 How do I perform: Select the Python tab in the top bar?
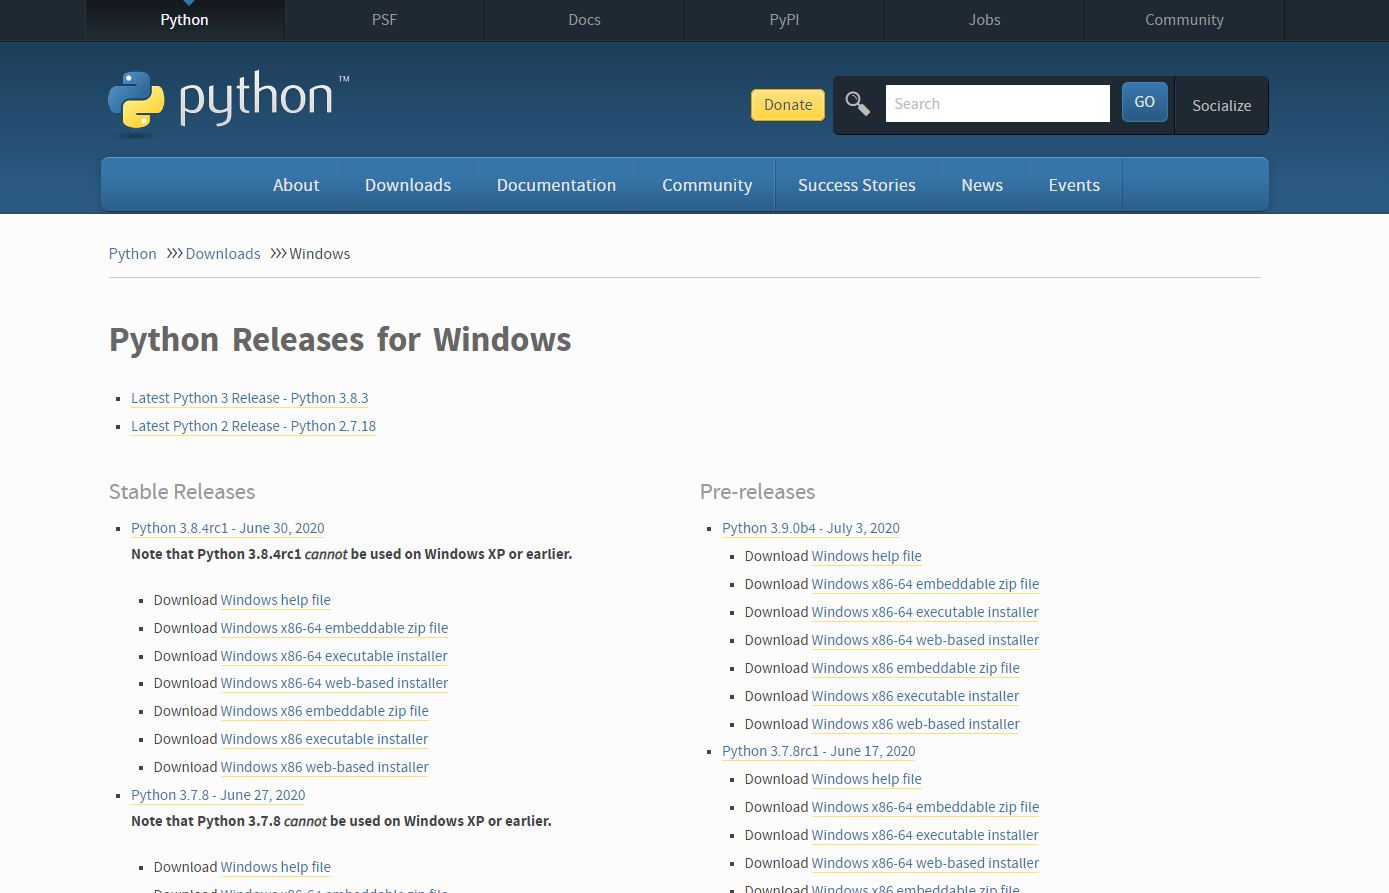(185, 20)
